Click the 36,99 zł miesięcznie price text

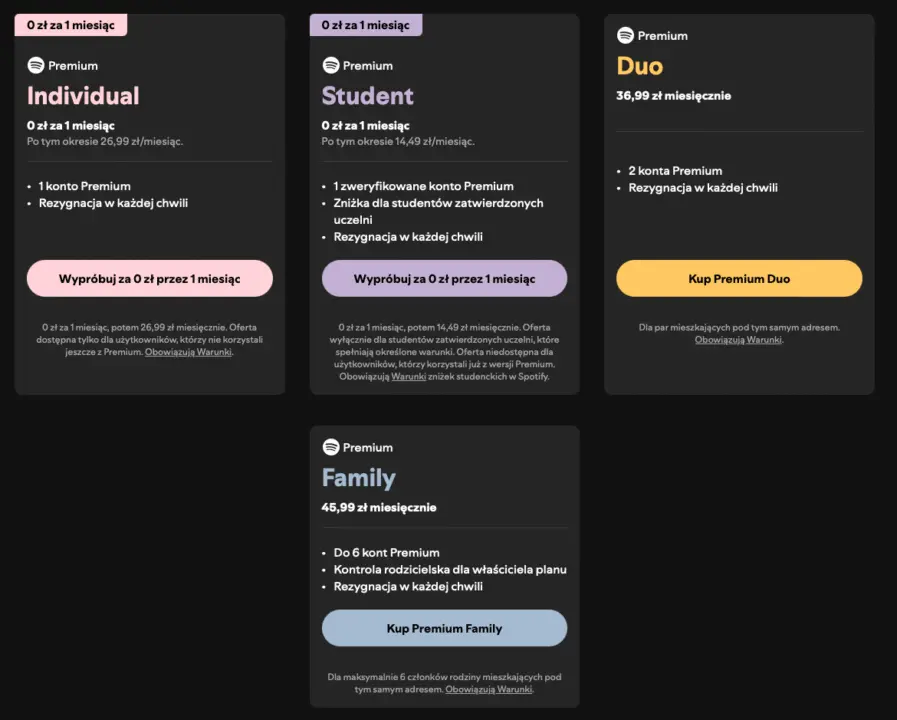tap(674, 96)
